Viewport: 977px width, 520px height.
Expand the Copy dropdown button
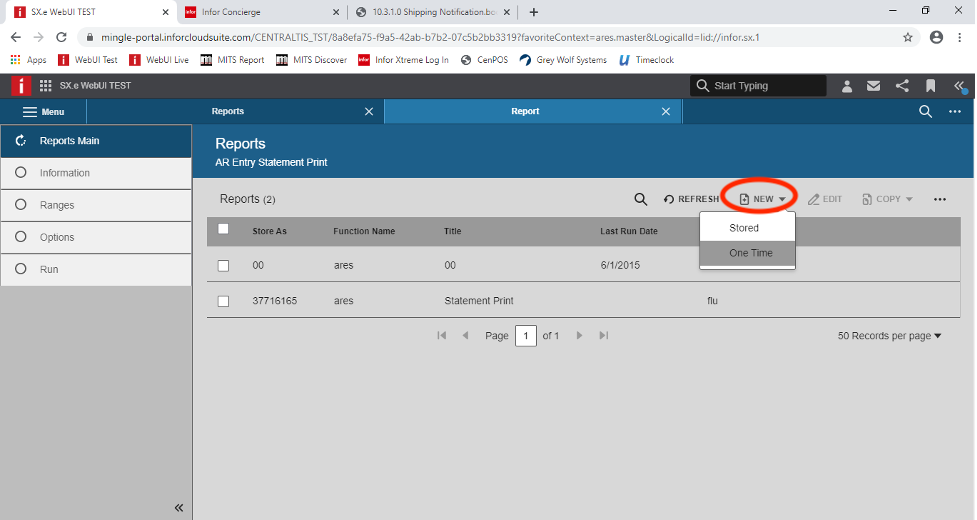pos(887,199)
